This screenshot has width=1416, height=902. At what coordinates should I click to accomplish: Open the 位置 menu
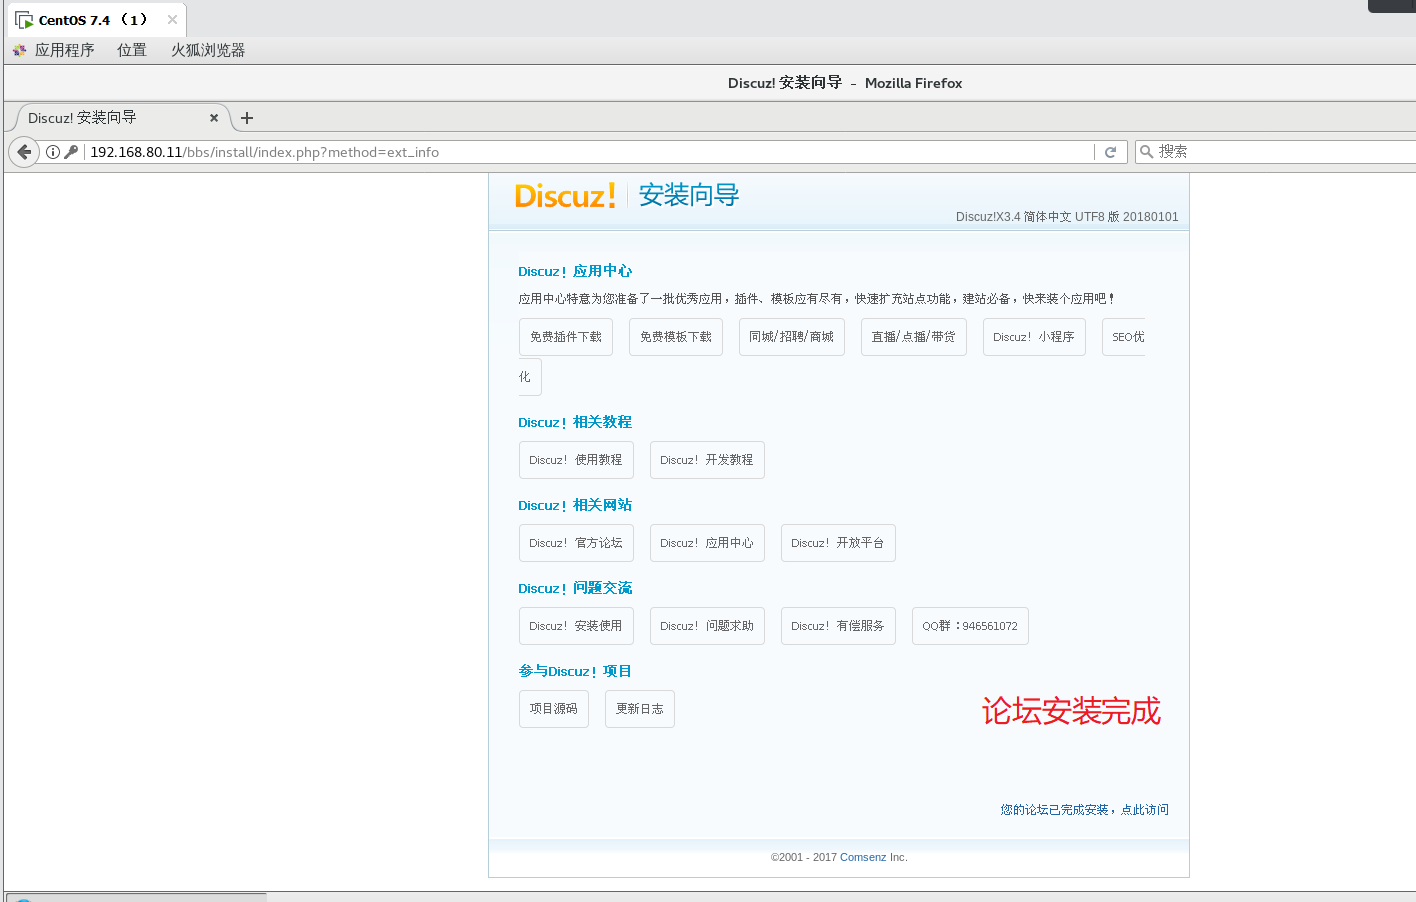132,50
